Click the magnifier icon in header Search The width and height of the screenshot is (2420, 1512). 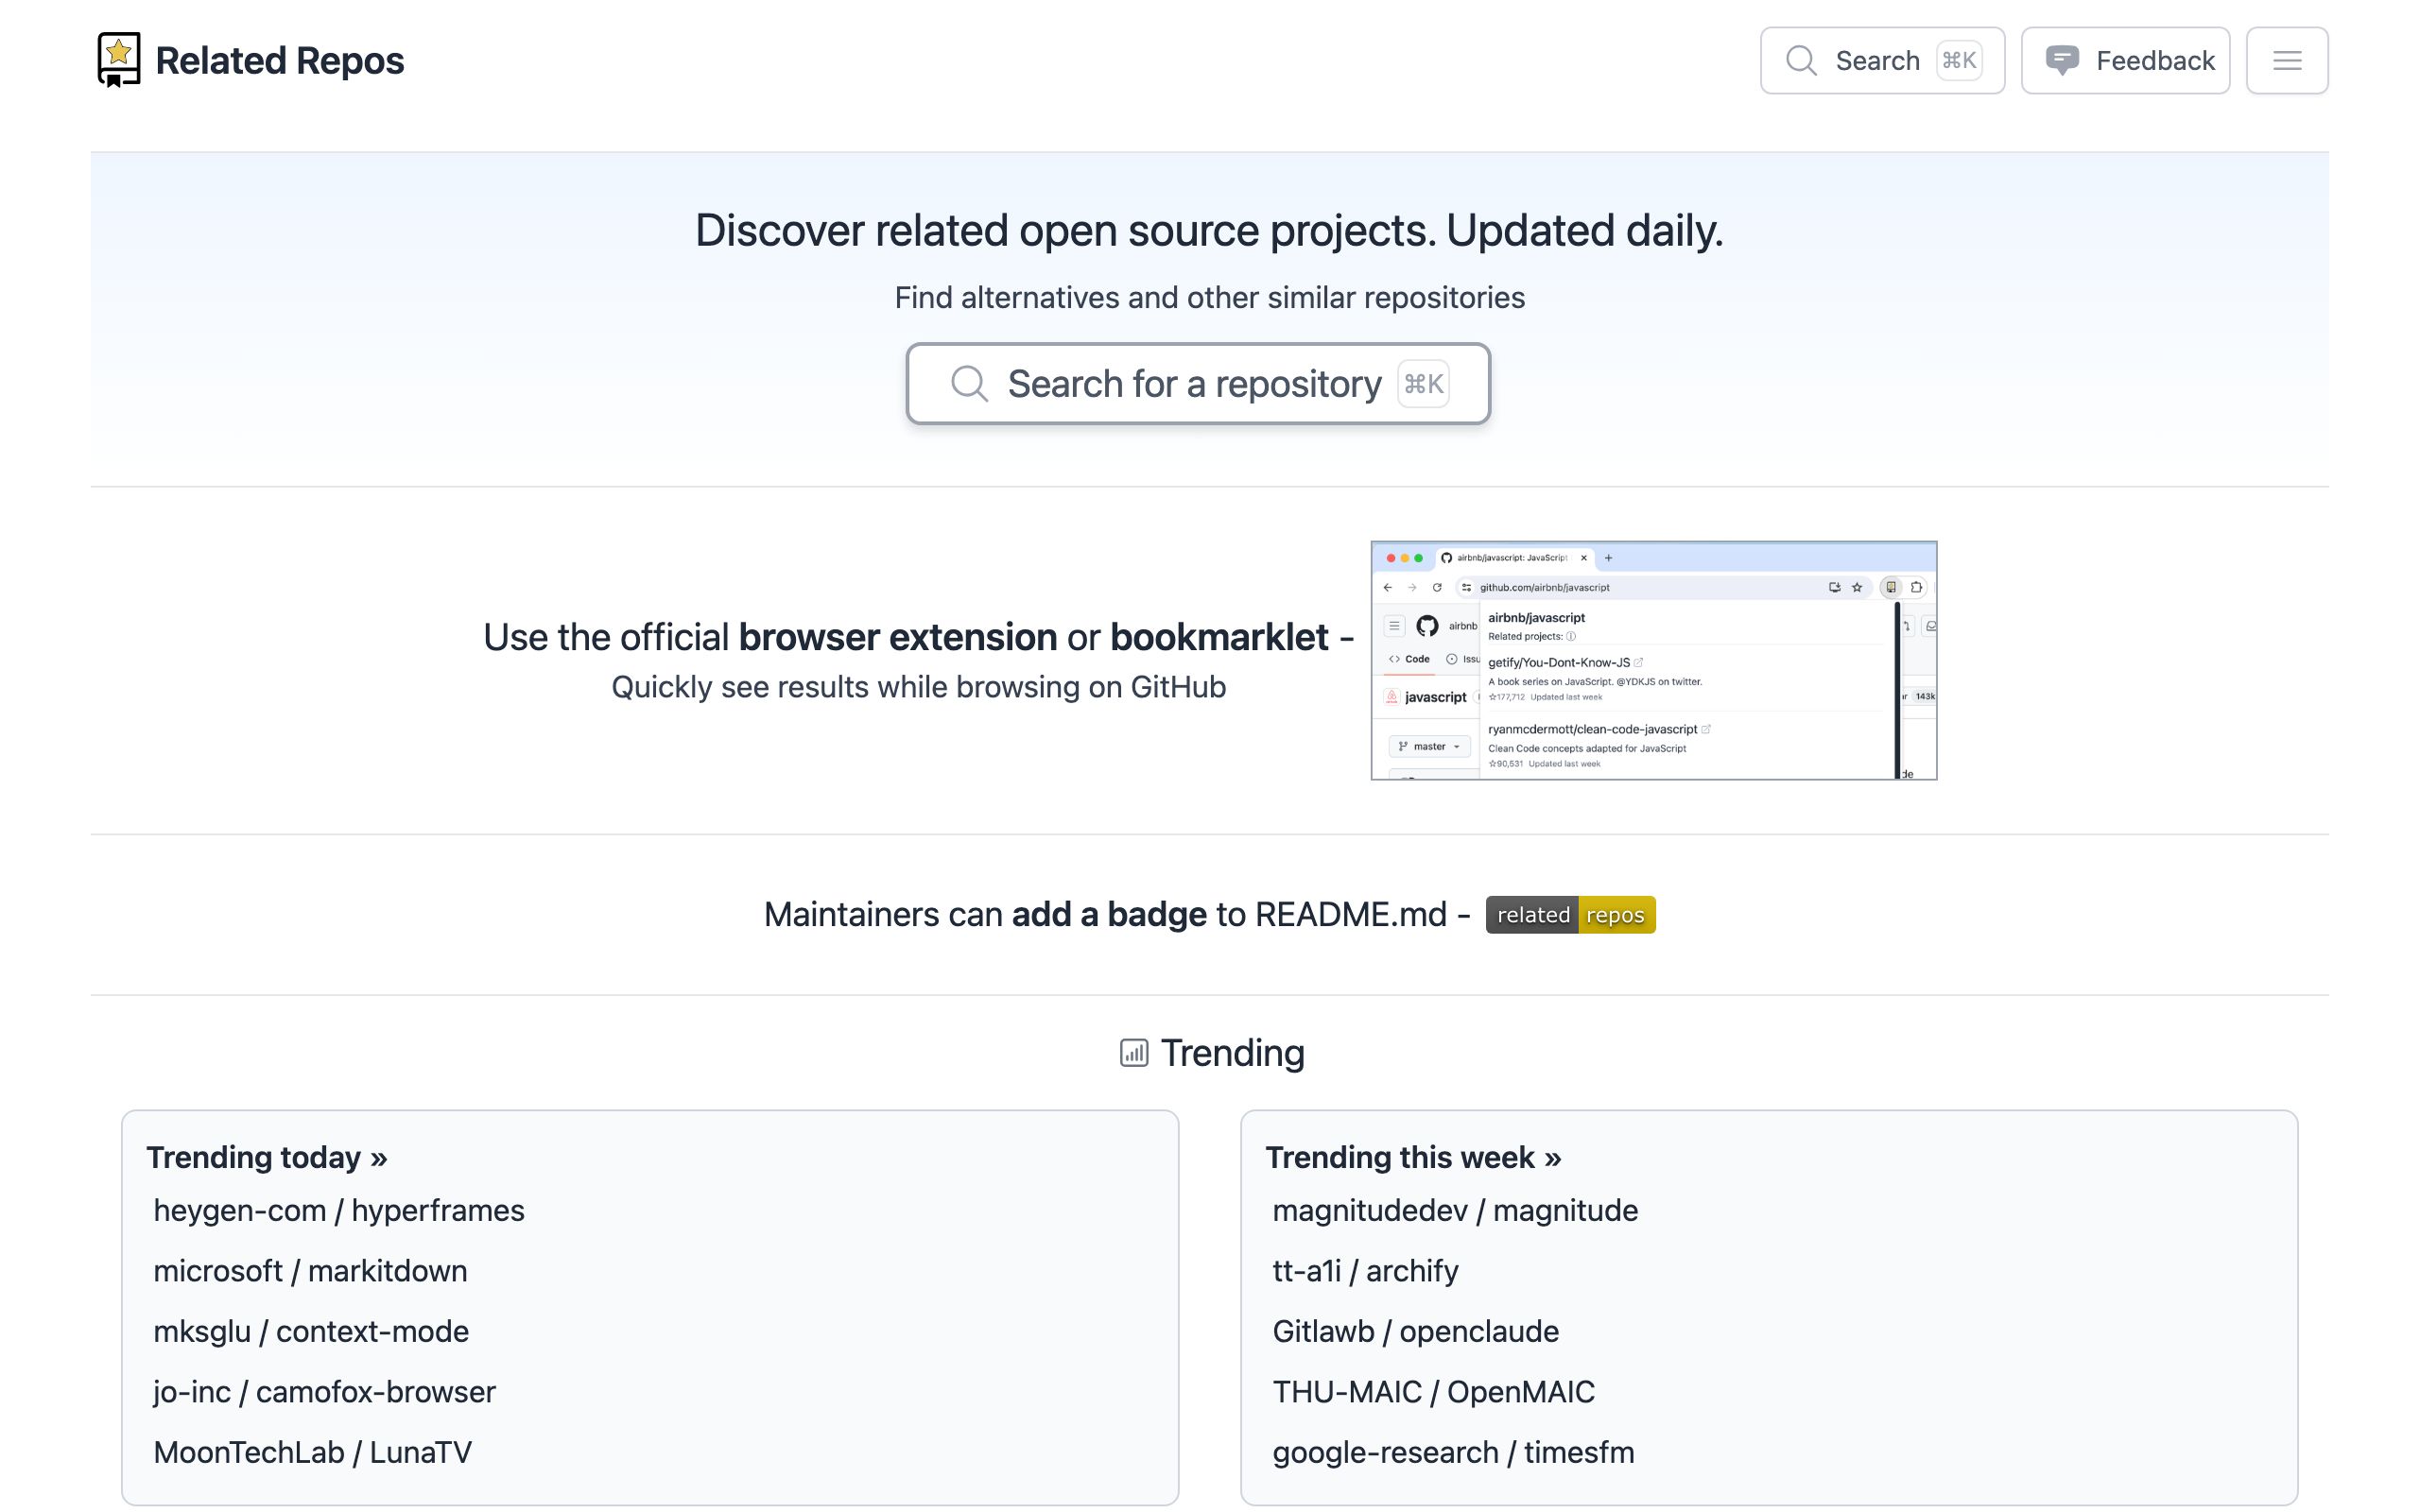coord(1801,61)
